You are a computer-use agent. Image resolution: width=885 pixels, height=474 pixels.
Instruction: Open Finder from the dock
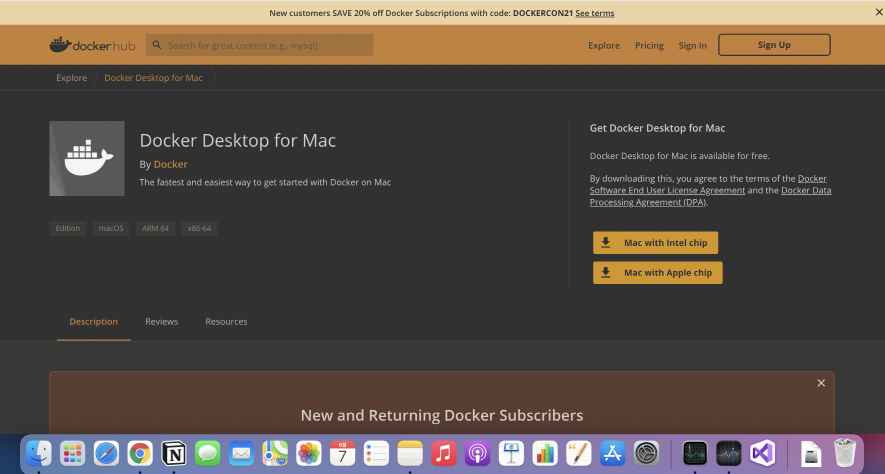click(x=39, y=453)
